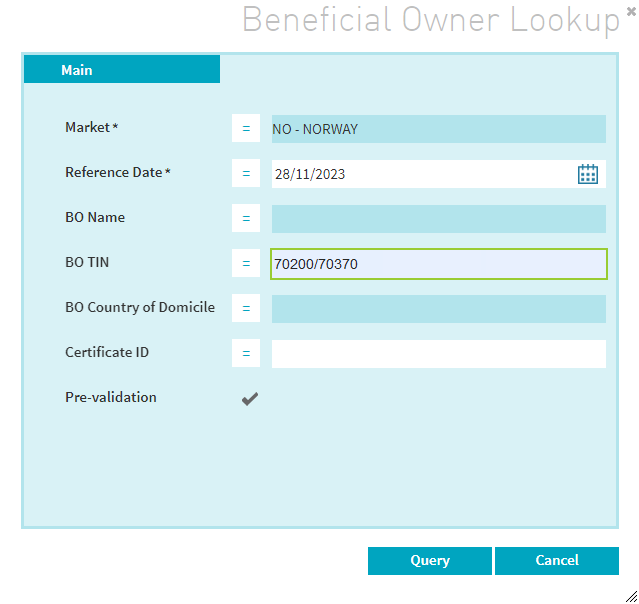Click the Market field showing NO - NORWAY
Viewport: 639px width, 604px height.
pos(438,129)
